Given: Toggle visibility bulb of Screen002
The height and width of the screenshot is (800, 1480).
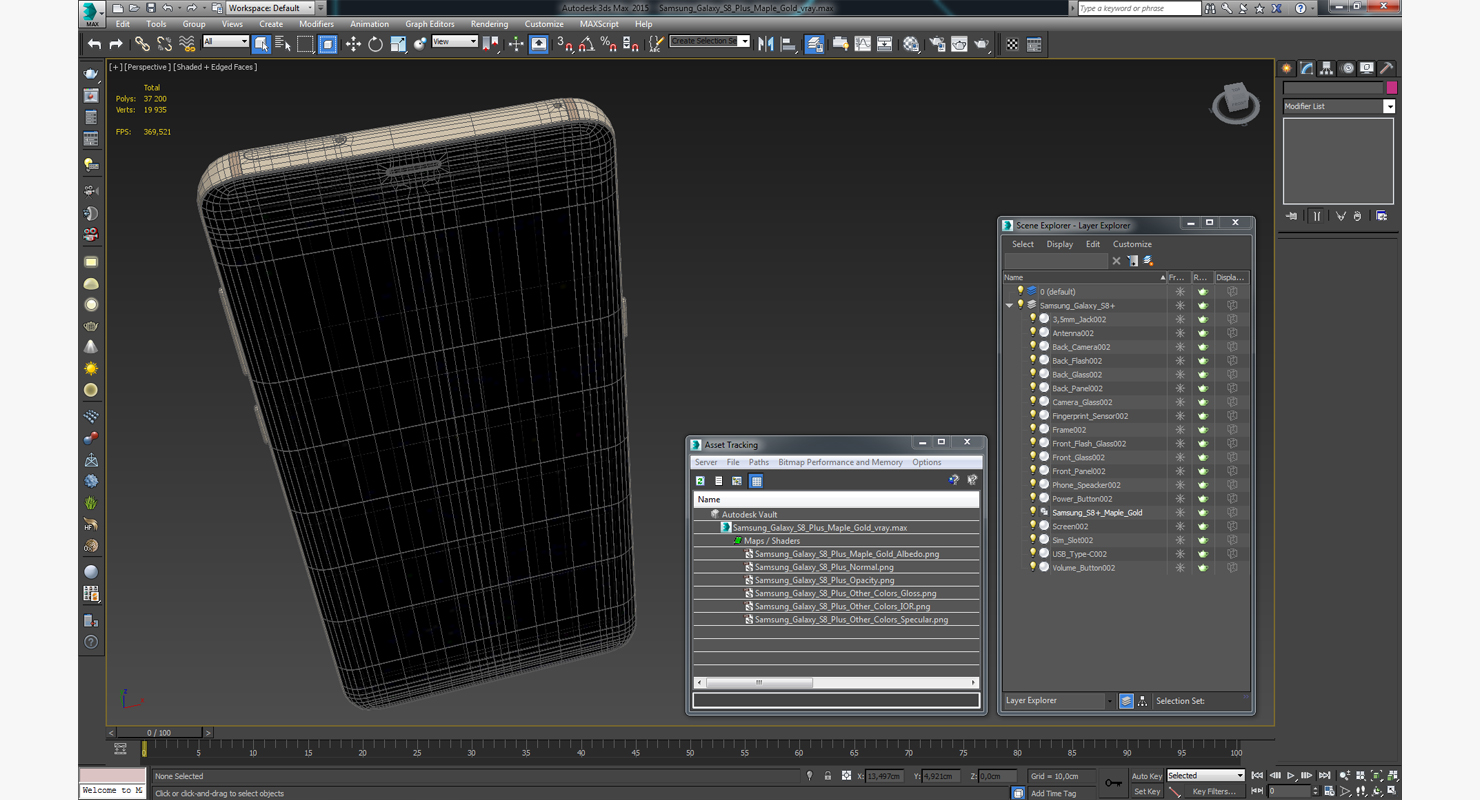Looking at the screenshot, I should pyautogui.click(x=1033, y=526).
